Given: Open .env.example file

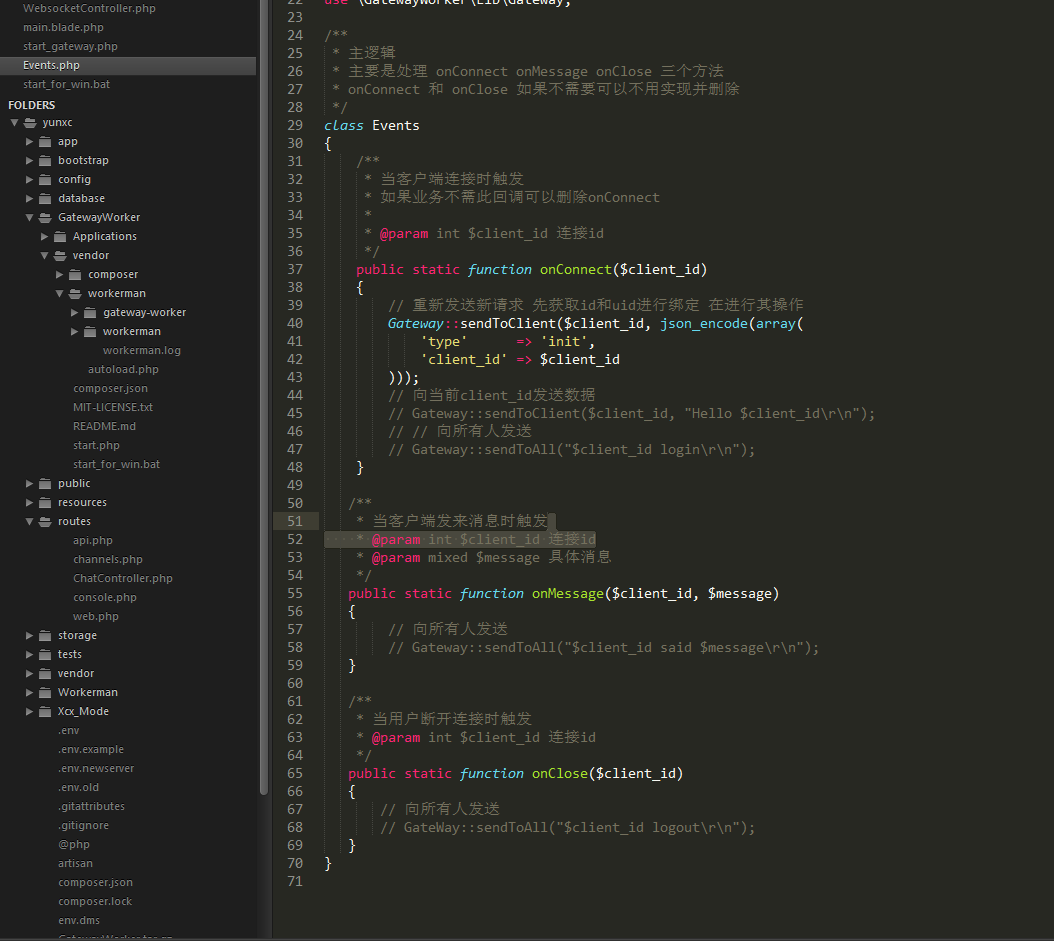Looking at the screenshot, I should [x=91, y=749].
